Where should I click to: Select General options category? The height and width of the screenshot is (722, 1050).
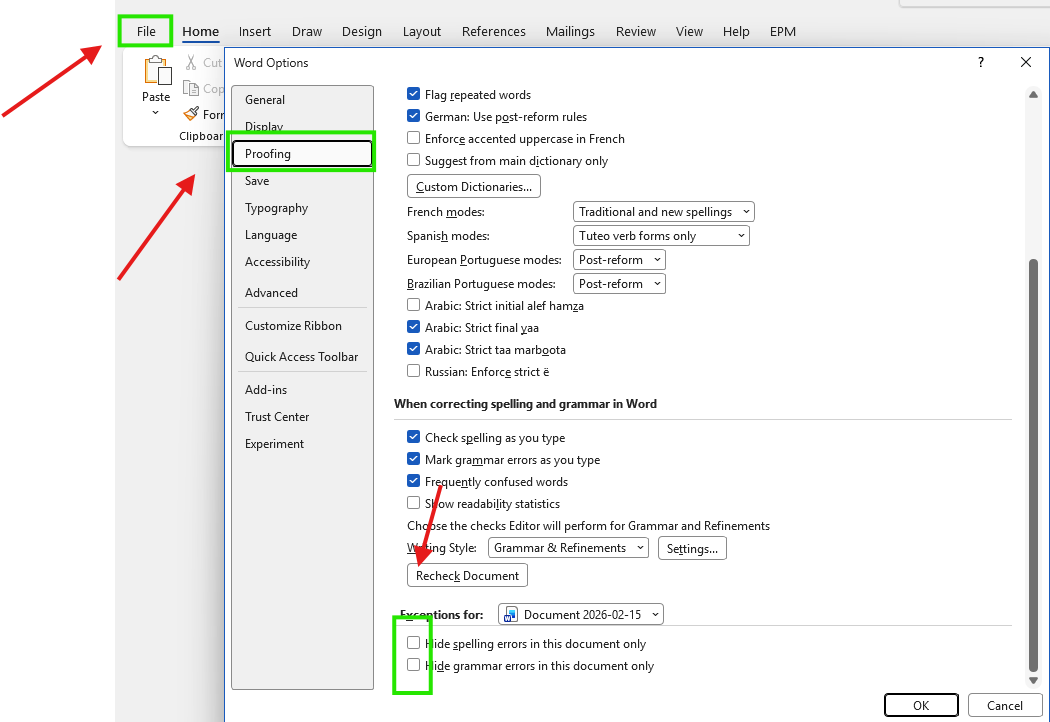(302, 100)
